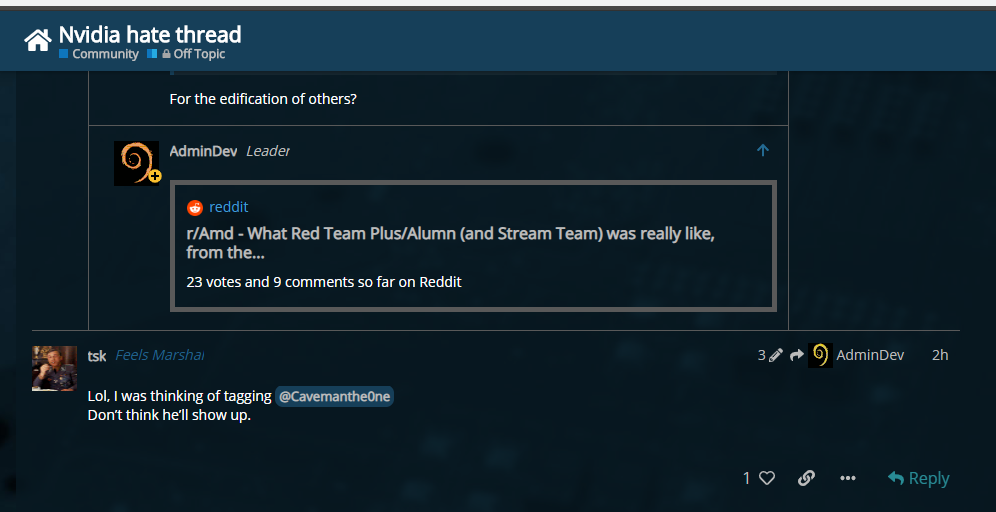Open tsk's user profile name

pos(97,355)
